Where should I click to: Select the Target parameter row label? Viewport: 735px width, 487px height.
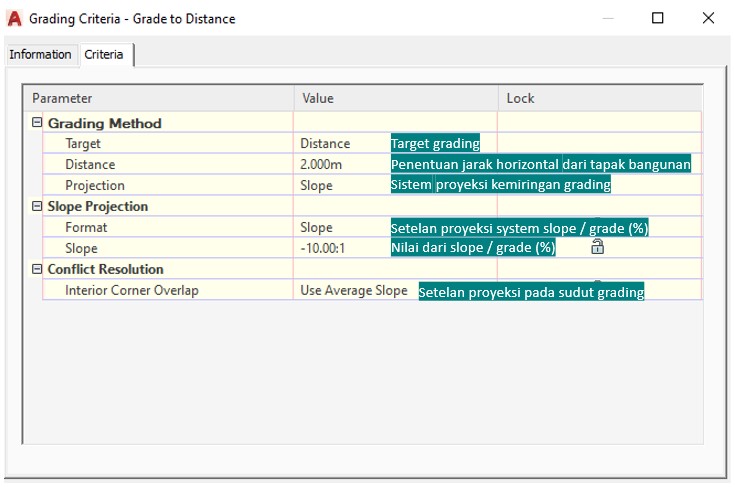point(83,144)
